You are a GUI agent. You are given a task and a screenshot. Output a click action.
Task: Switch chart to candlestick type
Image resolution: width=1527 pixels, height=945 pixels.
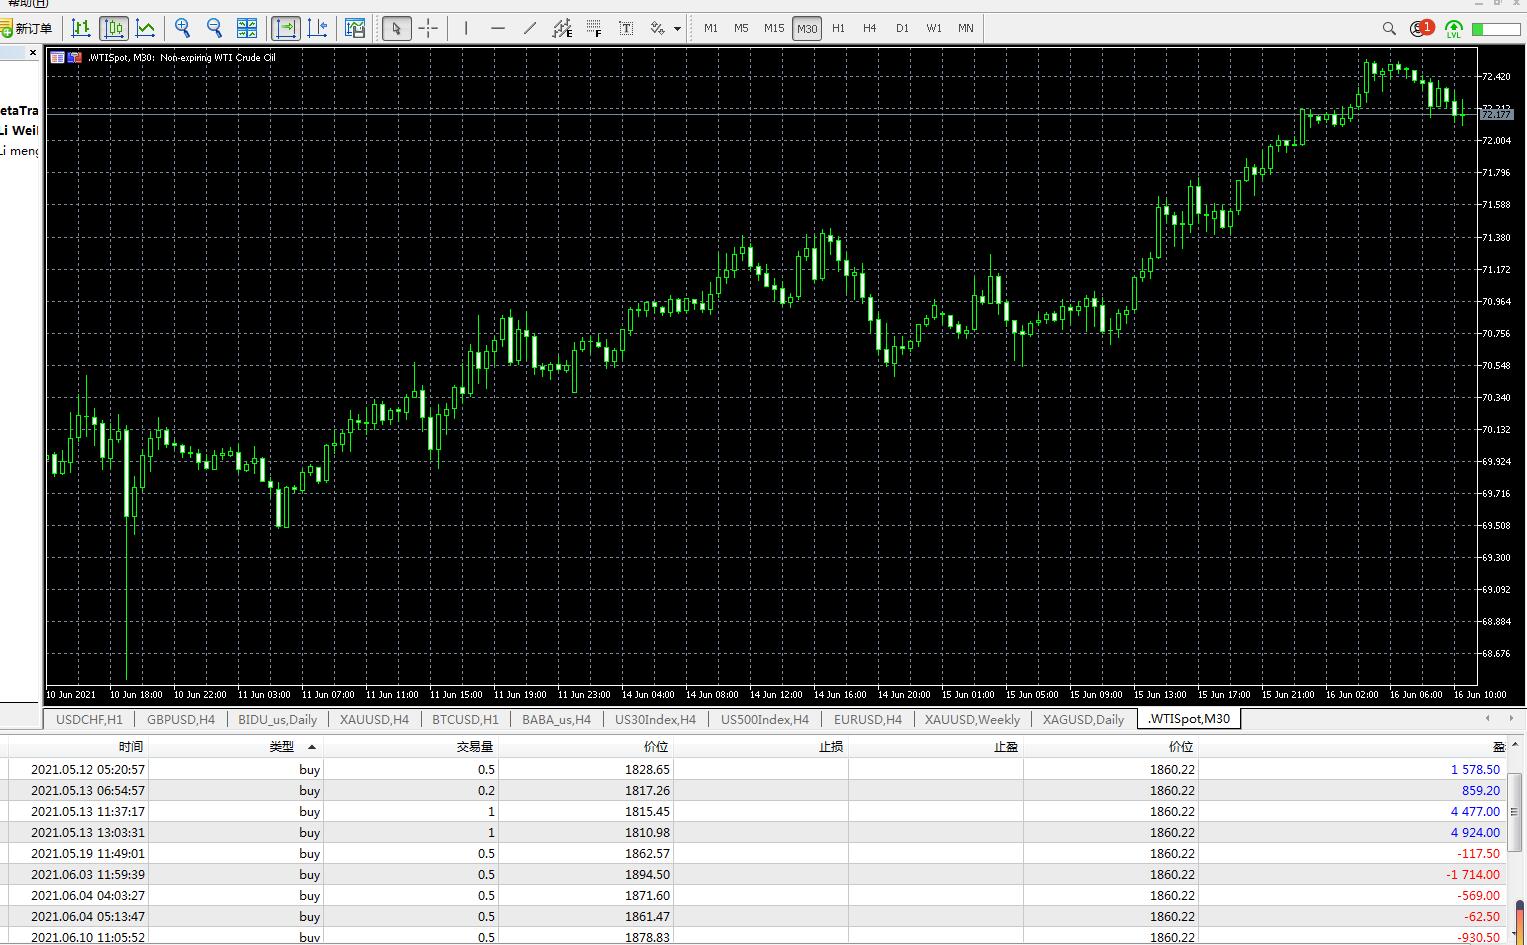point(114,28)
